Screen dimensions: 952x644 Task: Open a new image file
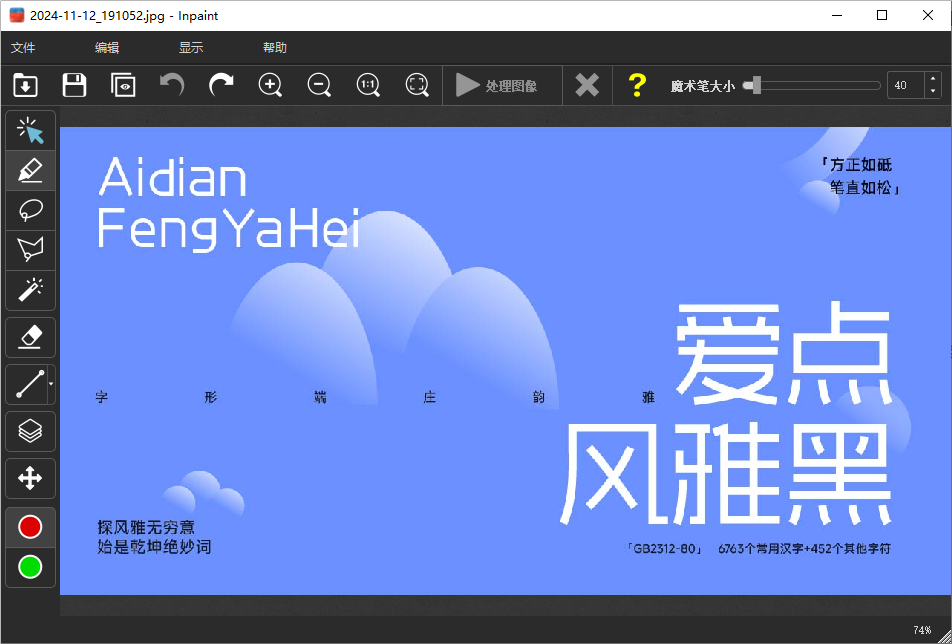tap(26, 85)
